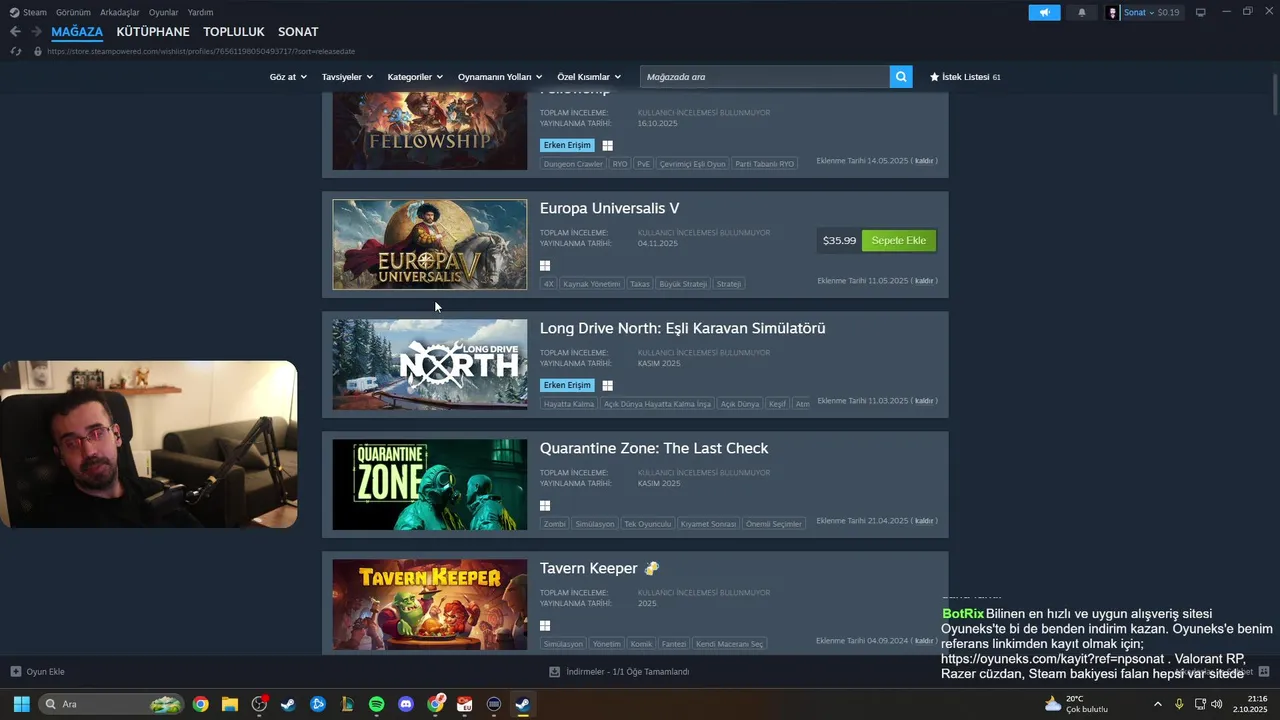Click the active Steam taskbar icon

(x=522, y=704)
